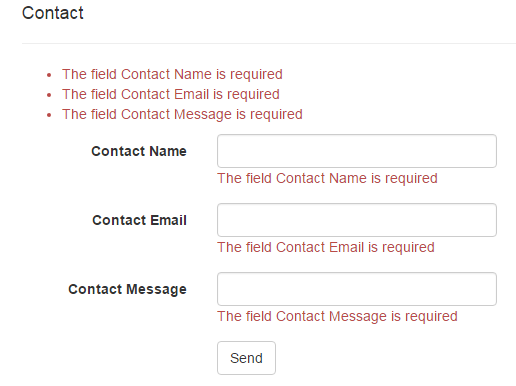Click bullet dot of Contact Message error
Image resolution: width=516 pixels, height=386 pixels.
point(49,115)
